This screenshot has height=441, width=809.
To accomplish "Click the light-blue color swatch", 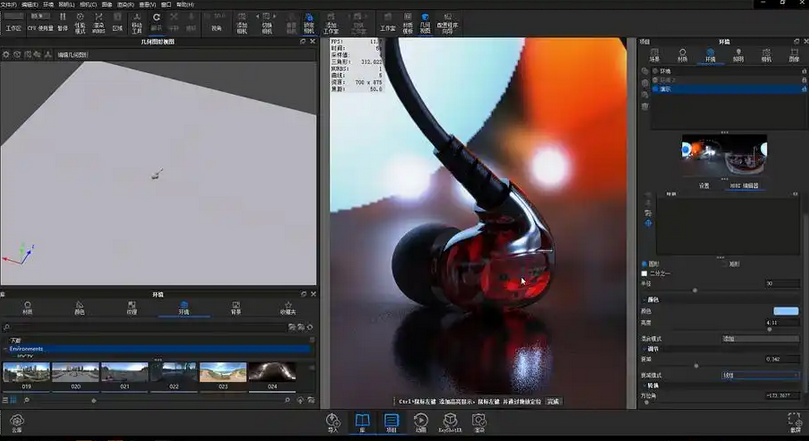I will 785,311.
